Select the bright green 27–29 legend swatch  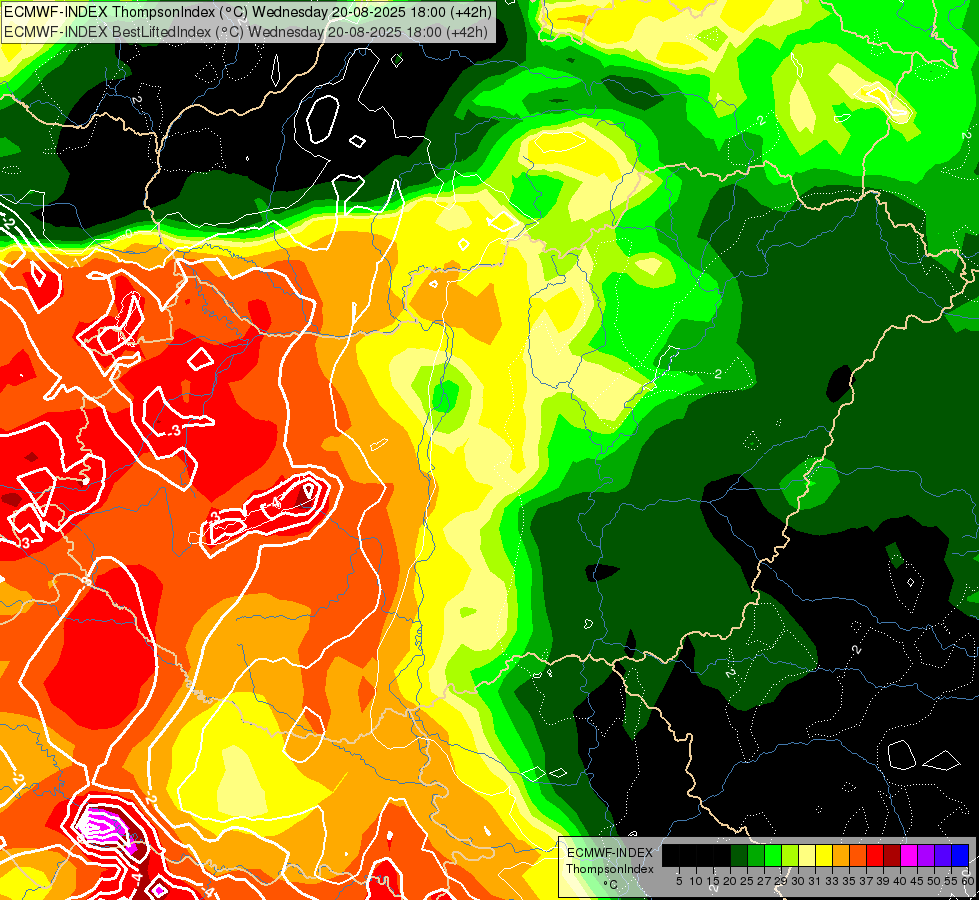pos(773,855)
